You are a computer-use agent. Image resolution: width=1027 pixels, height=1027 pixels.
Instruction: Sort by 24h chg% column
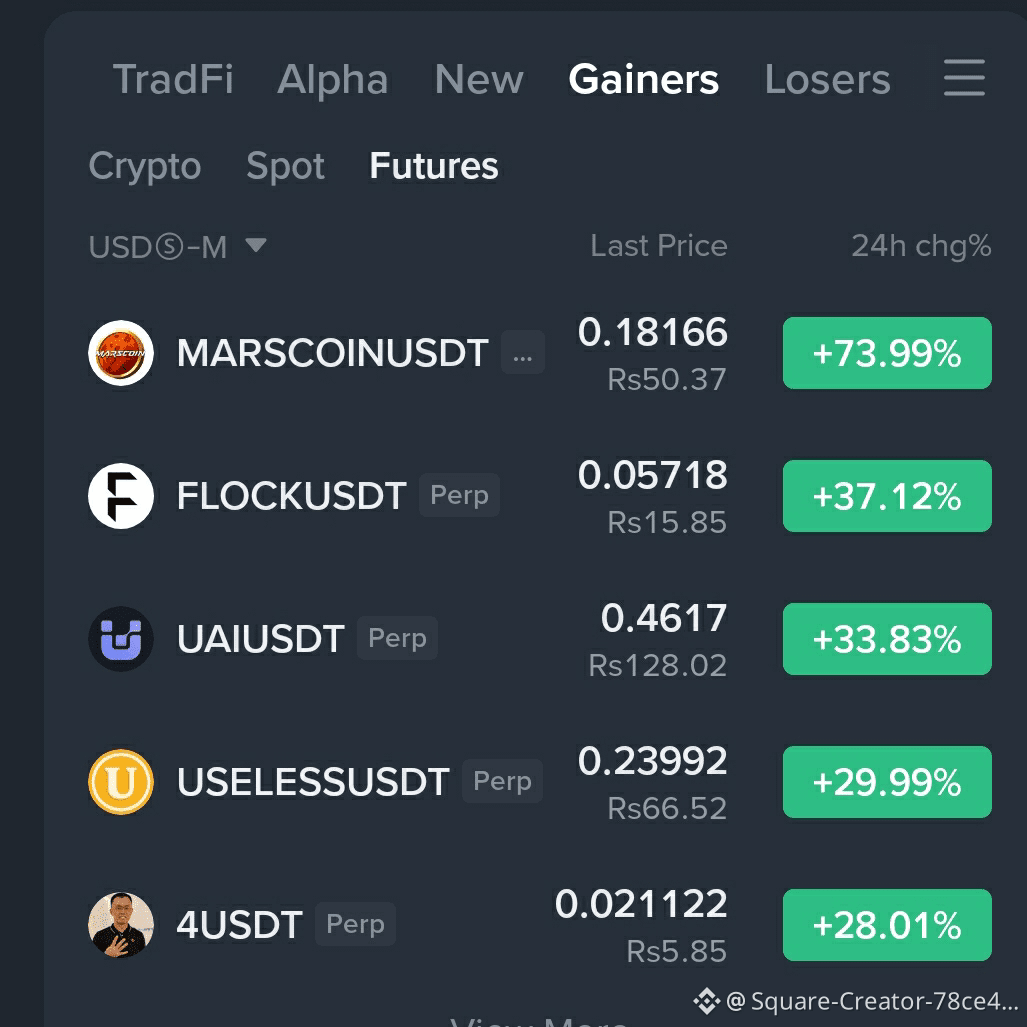(x=921, y=246)
